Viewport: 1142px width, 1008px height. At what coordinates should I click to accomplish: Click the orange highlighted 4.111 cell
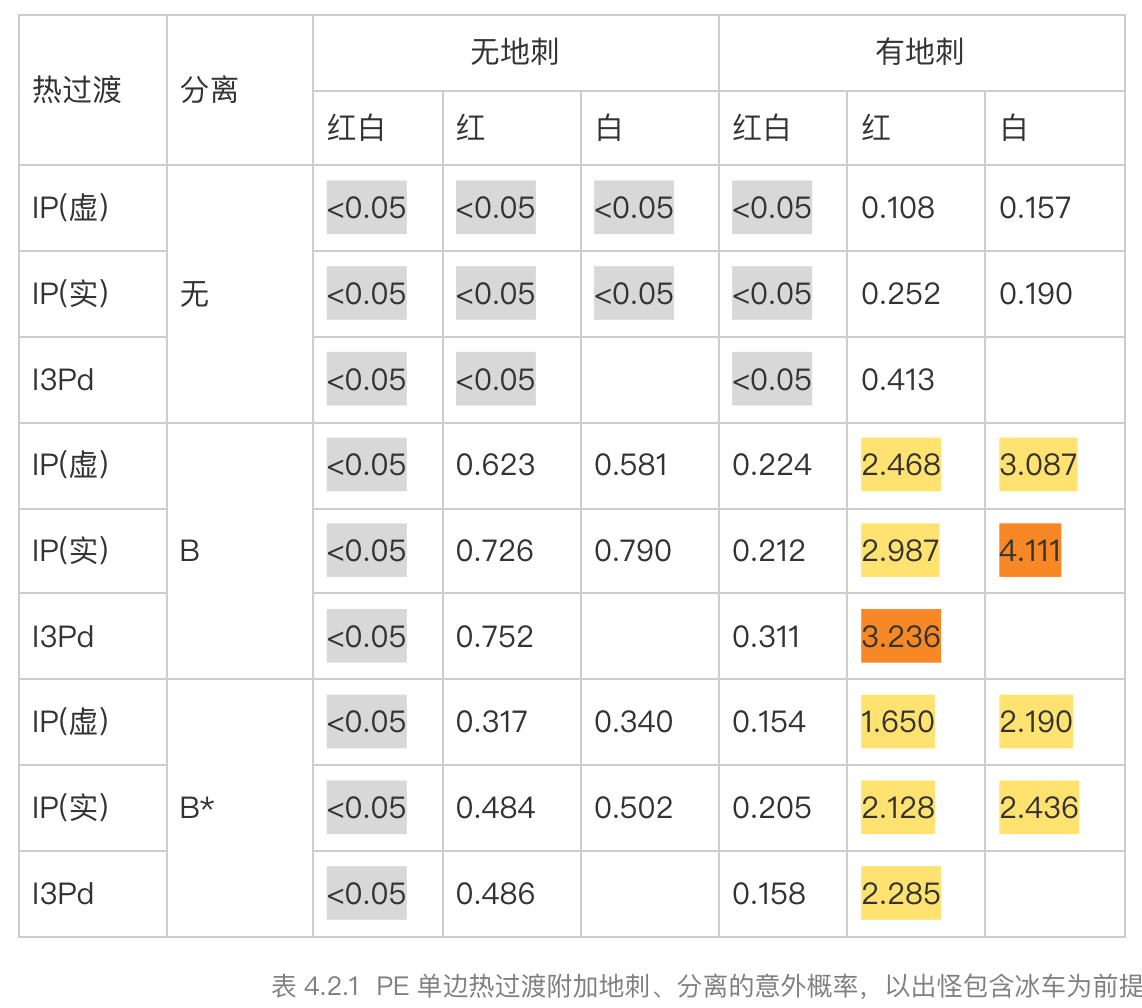(1029, 550)
